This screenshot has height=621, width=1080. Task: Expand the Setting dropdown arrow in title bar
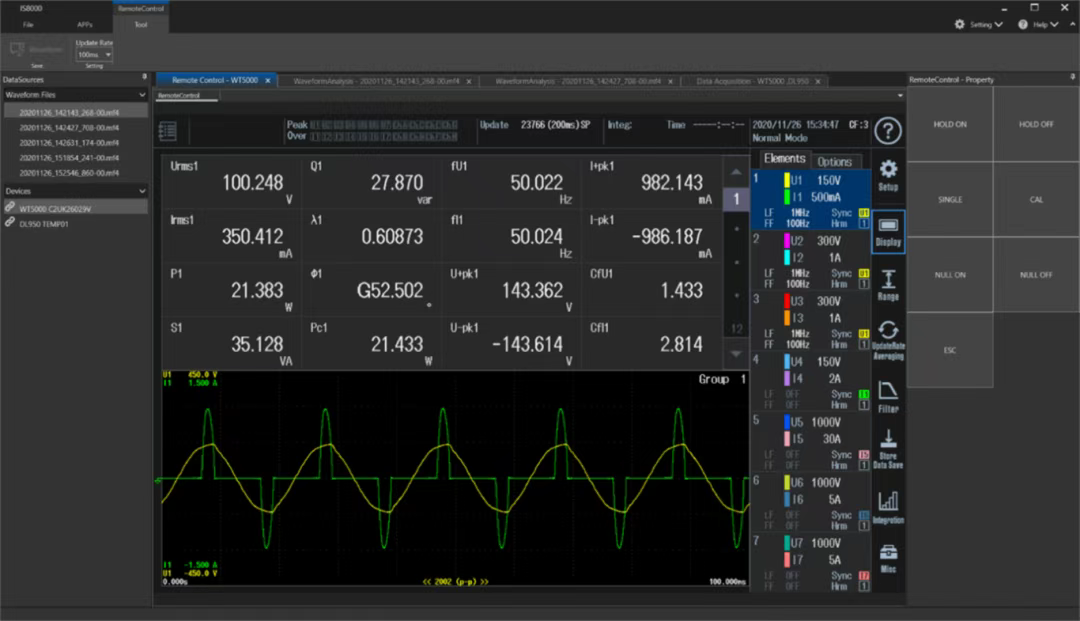click(999, 24)
